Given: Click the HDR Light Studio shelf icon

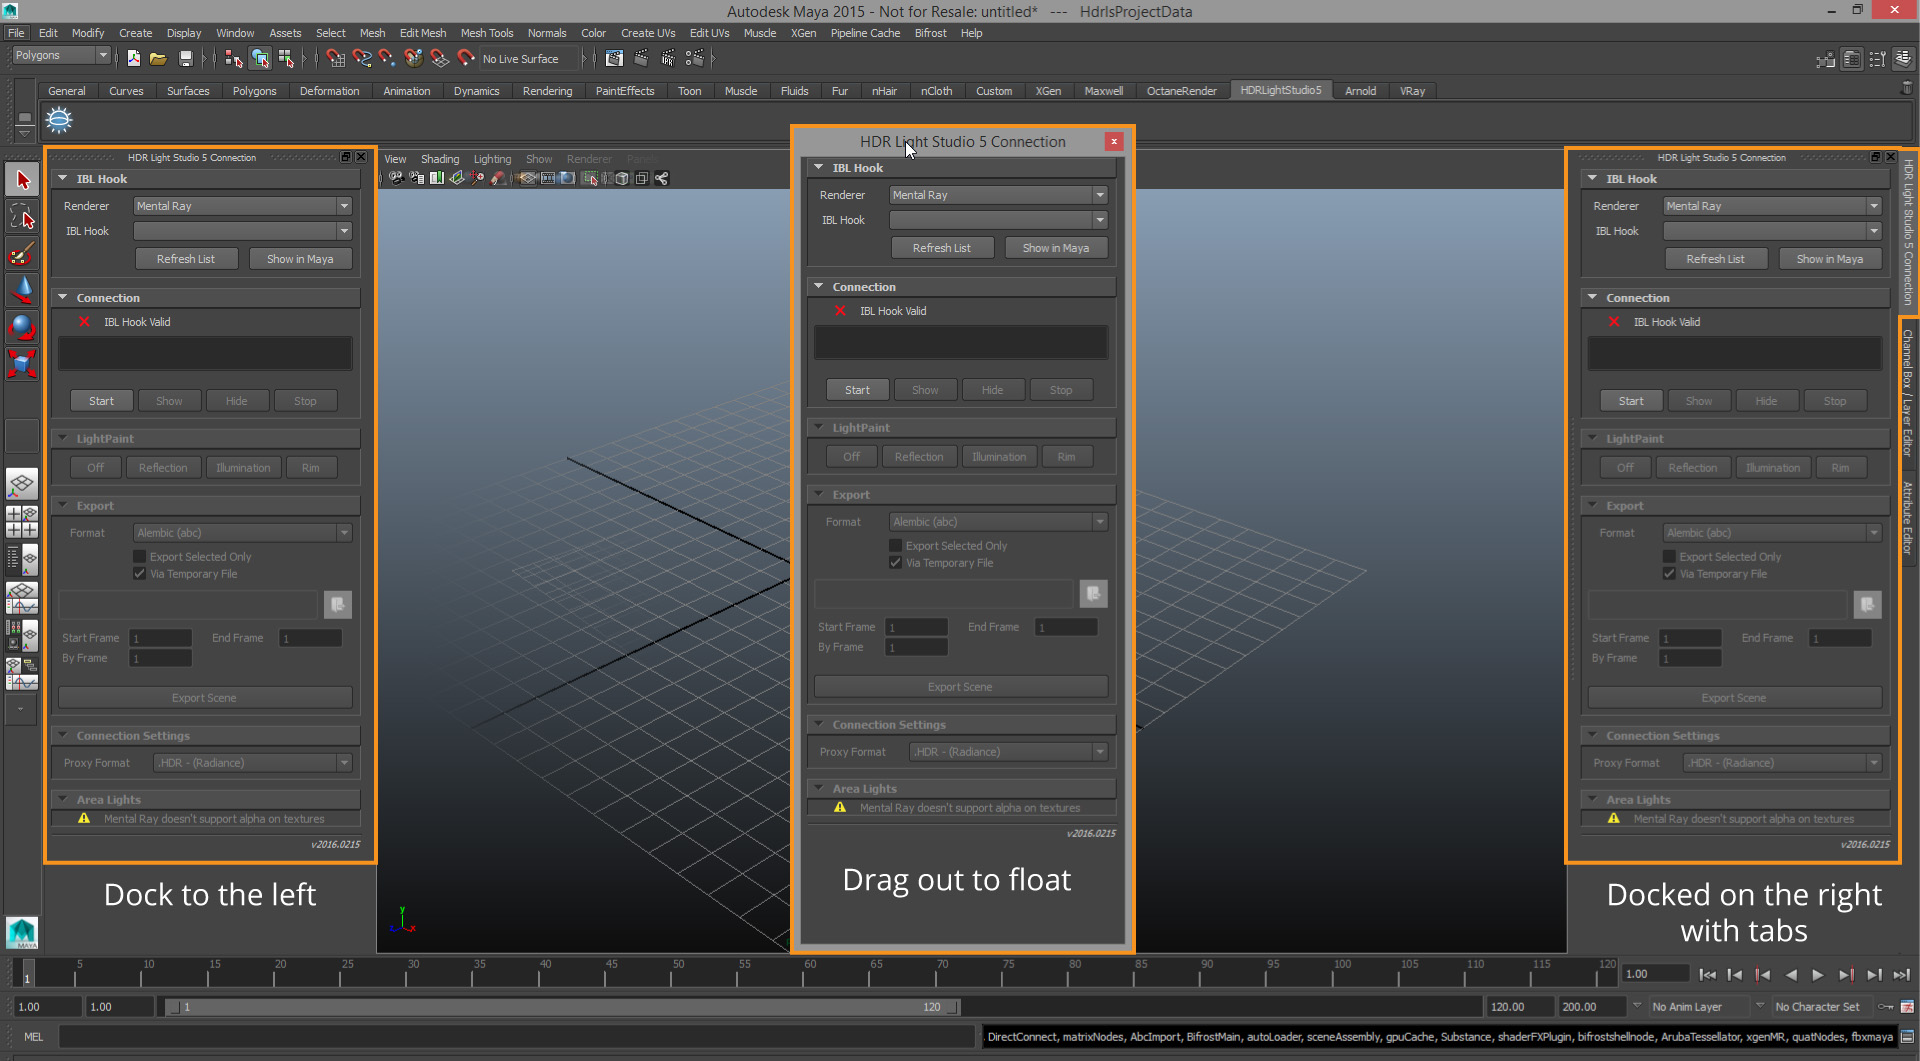Looking at the screenshot, I should [x=59, y=121].
